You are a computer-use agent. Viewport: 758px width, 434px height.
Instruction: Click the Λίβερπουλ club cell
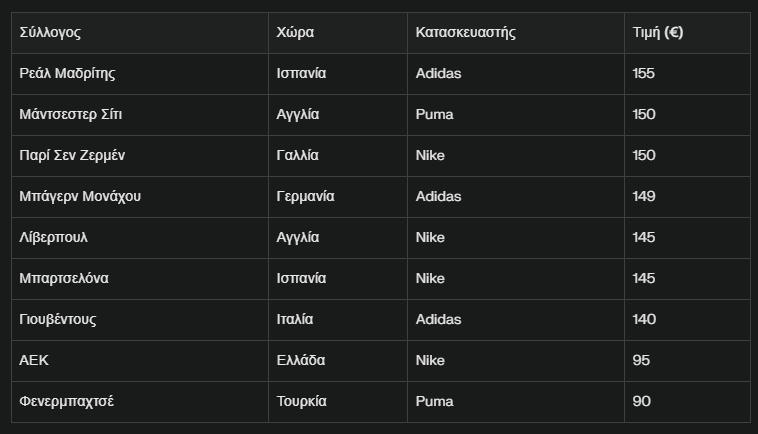pyautogui.click(x=53, y=237)
